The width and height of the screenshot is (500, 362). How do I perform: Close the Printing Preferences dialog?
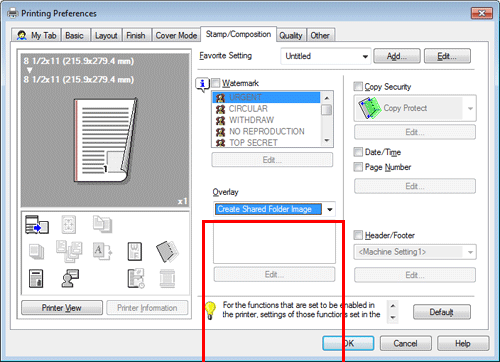point(482,13)
